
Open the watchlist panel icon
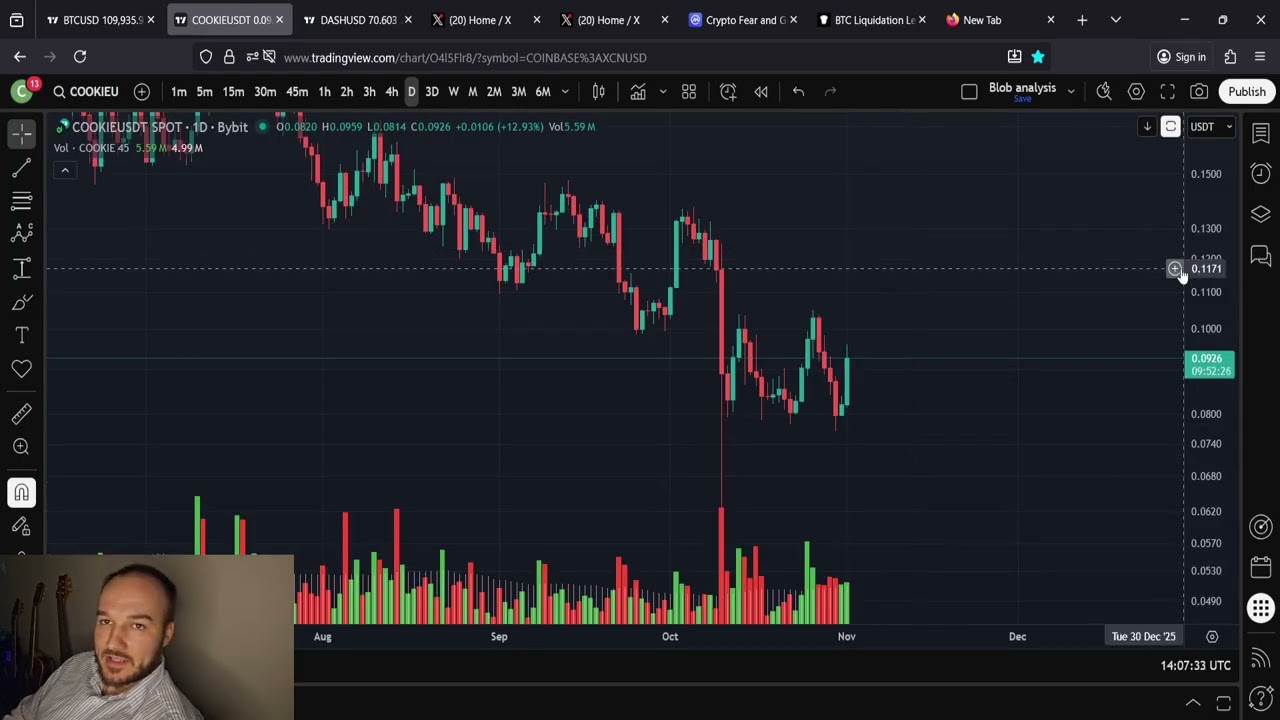point(1260,133)
